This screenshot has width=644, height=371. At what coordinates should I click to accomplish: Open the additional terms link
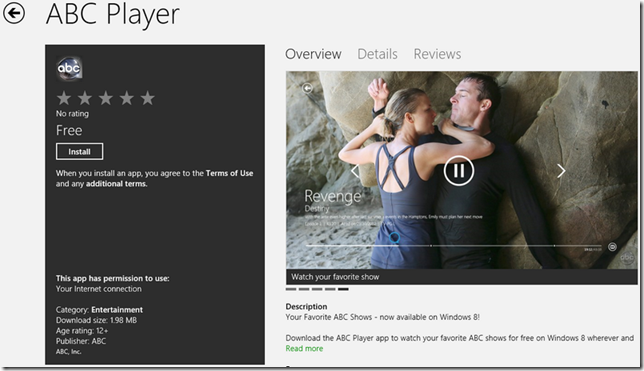pos(116,184)
